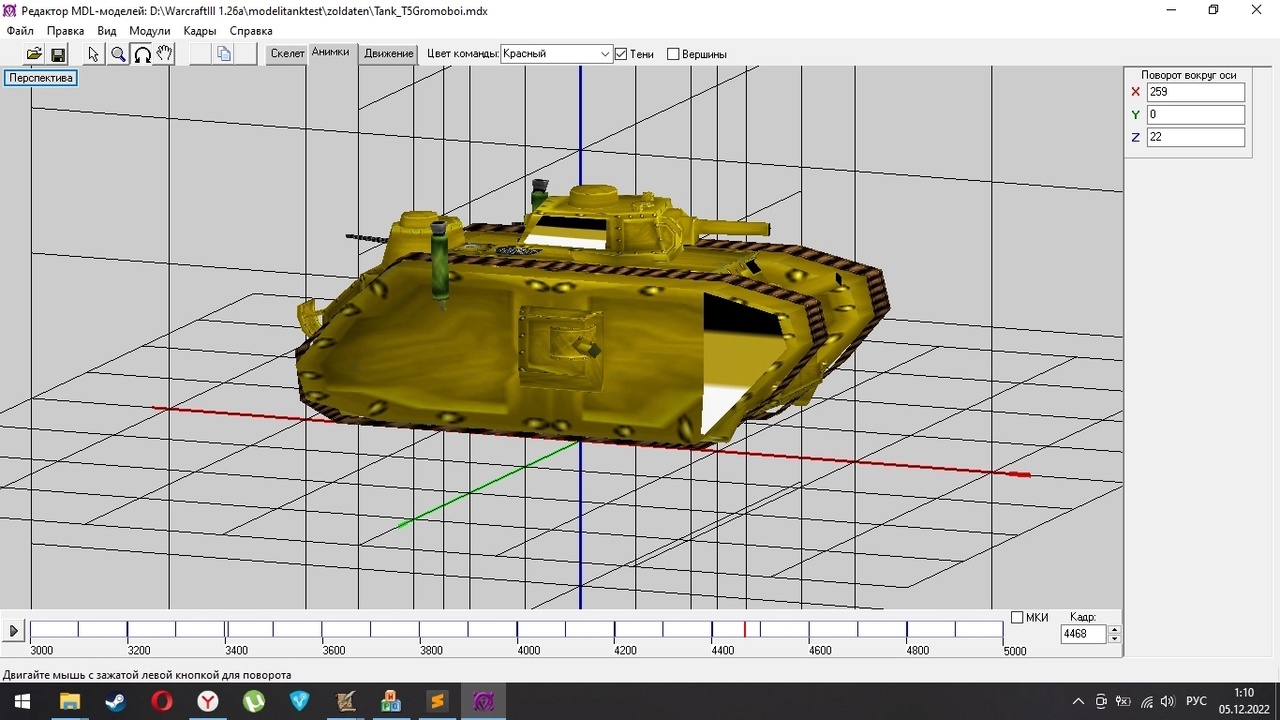The width and height of the screenshot is (1280, 720).
Task: Open uTorrent from the taskbar
Action: (x=254, y=702)
